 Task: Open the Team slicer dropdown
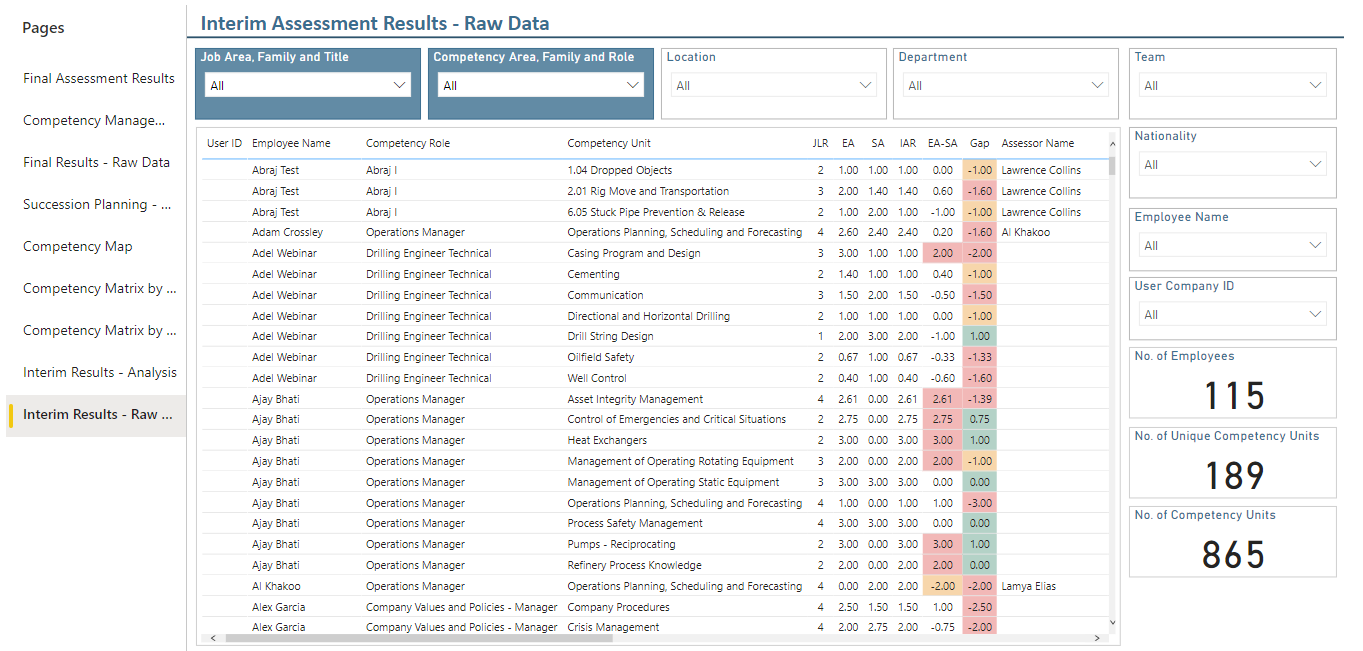[x=1232, y=85]
